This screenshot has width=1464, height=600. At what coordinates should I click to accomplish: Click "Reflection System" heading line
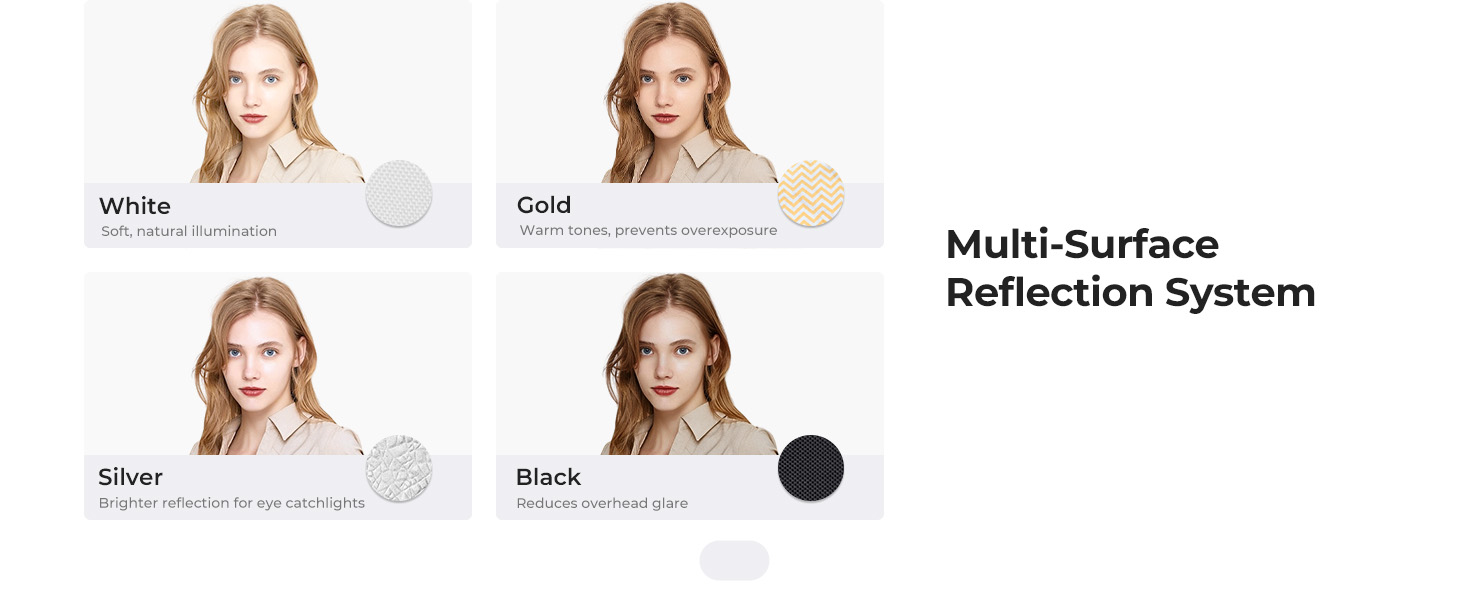(x=1130, y=293)
